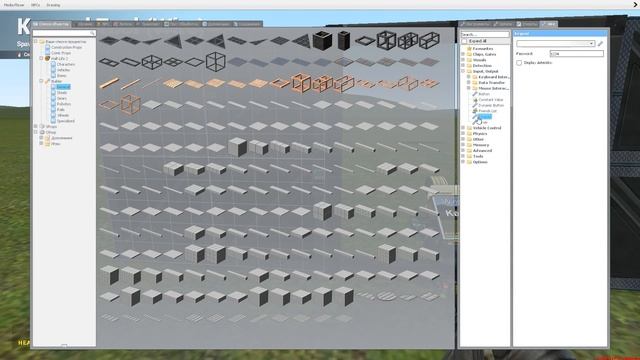This screenshot has height=360, width=640.
Task: Select the General builder category
Action: (63, 87)
